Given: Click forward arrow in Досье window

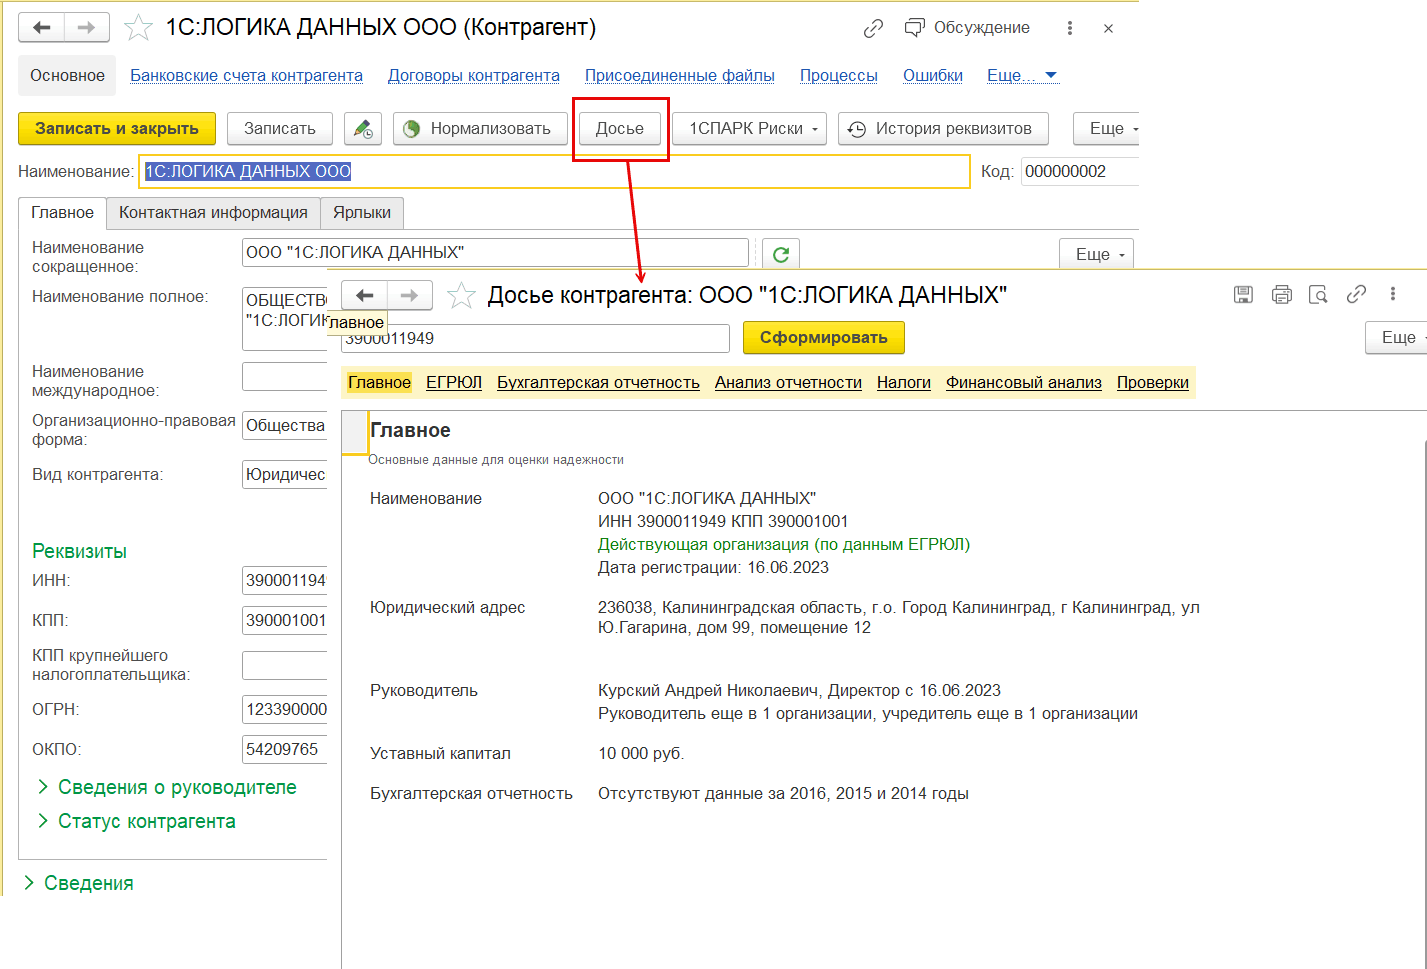Looking at the screenshot, I should [410, 295].
